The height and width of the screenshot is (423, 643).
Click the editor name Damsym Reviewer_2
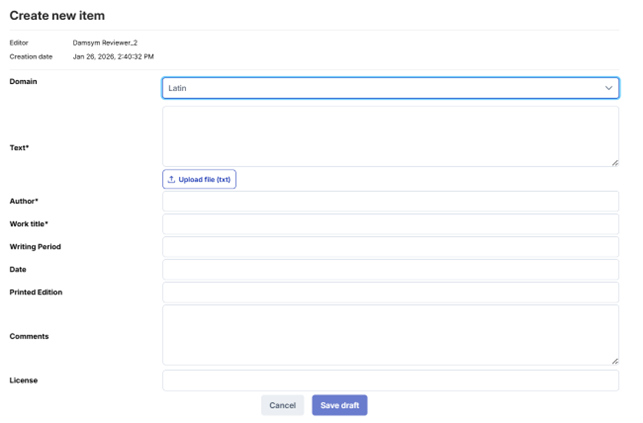coord(105,43)
